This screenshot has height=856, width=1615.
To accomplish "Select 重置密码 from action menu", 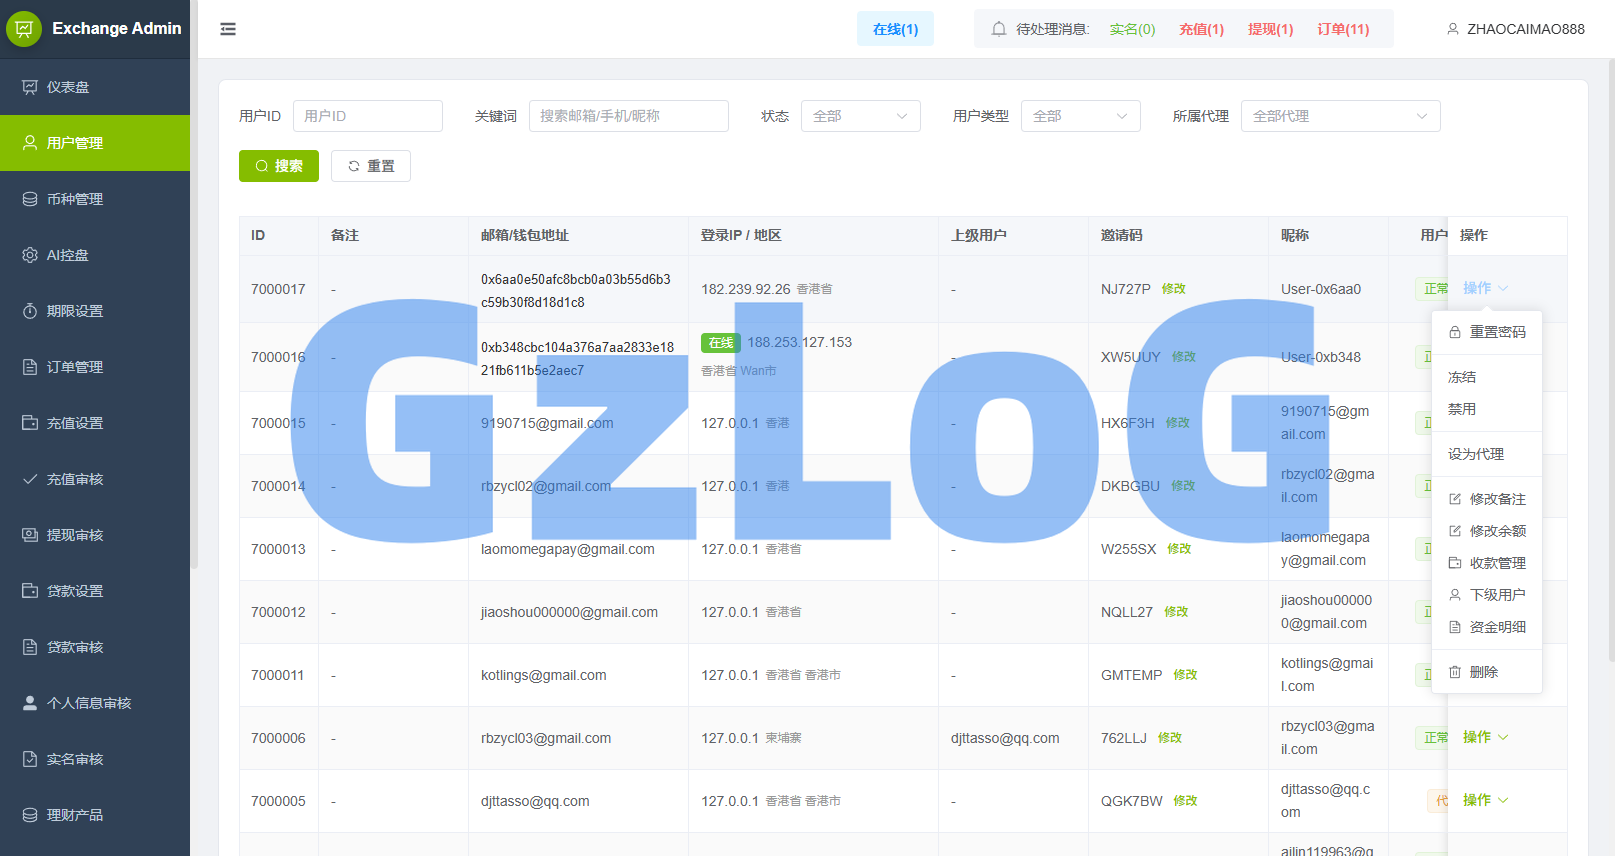I will (1487, 332).
